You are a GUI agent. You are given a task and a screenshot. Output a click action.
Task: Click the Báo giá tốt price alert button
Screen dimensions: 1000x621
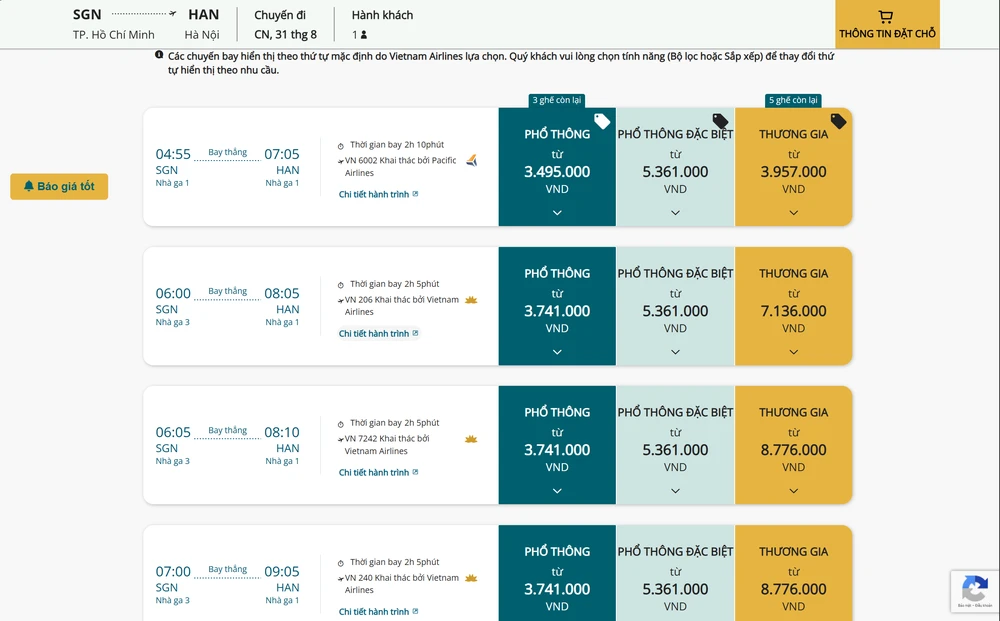[x=59, y=186]
